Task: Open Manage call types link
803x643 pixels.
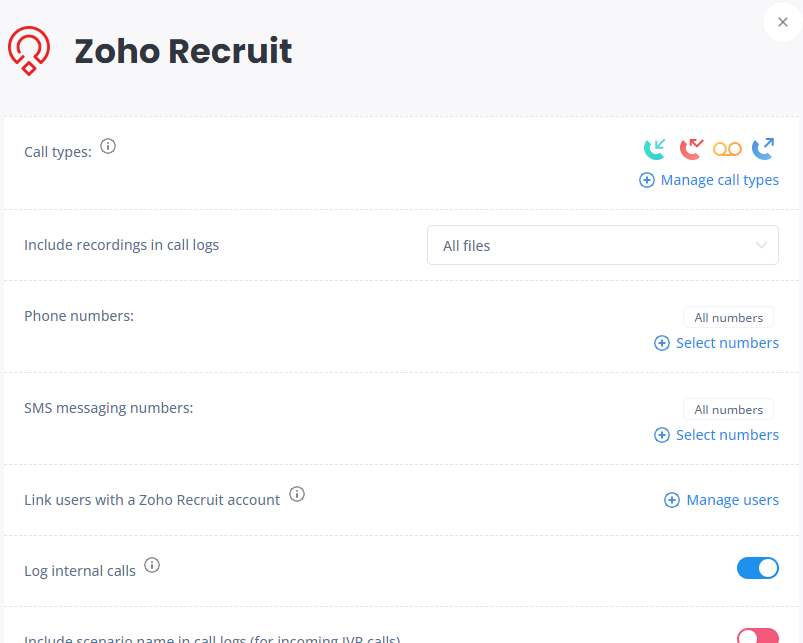Action: click(709, 180)
